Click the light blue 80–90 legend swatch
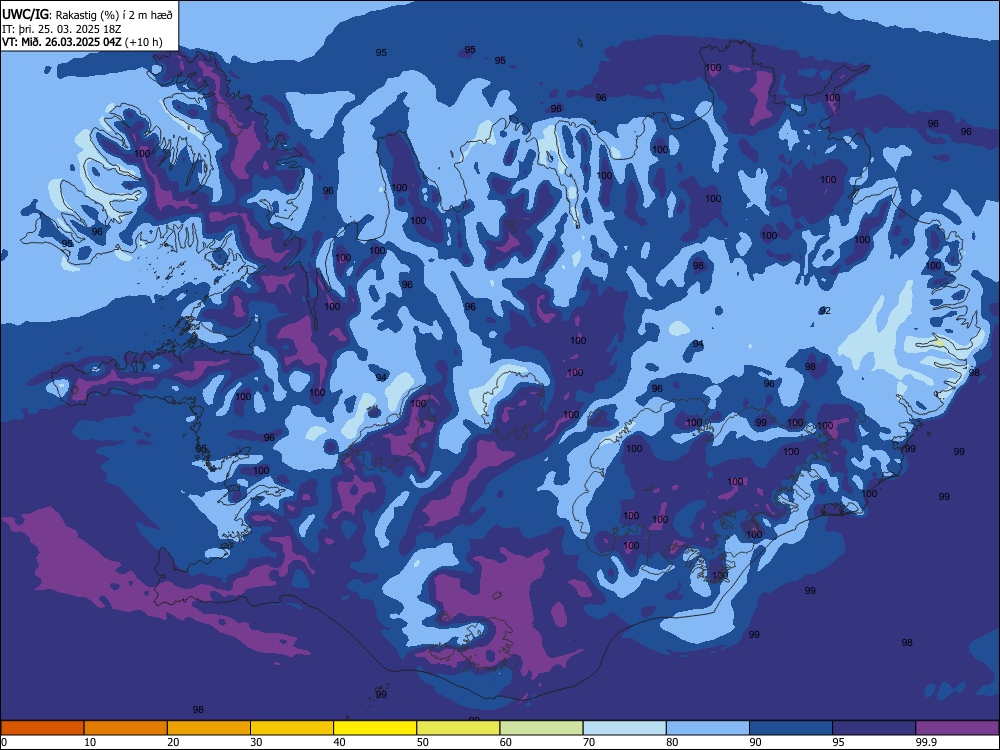Image resolution: width=1000 pixels, height=750 pixels. pos(708,728)
